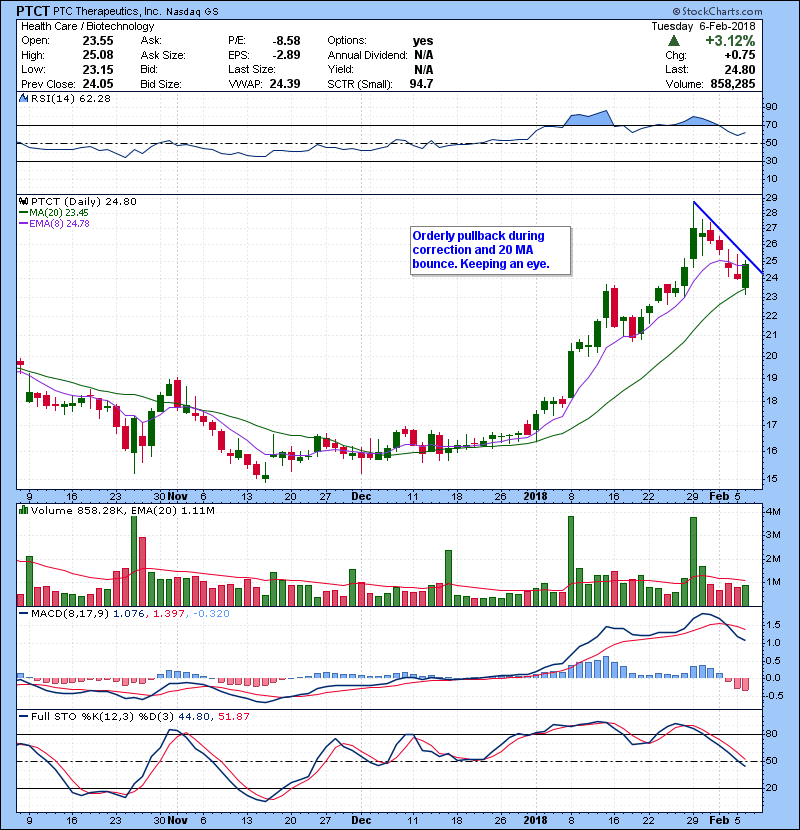
Task: Click the VWAP value 24.39
Action: point(285,84)
